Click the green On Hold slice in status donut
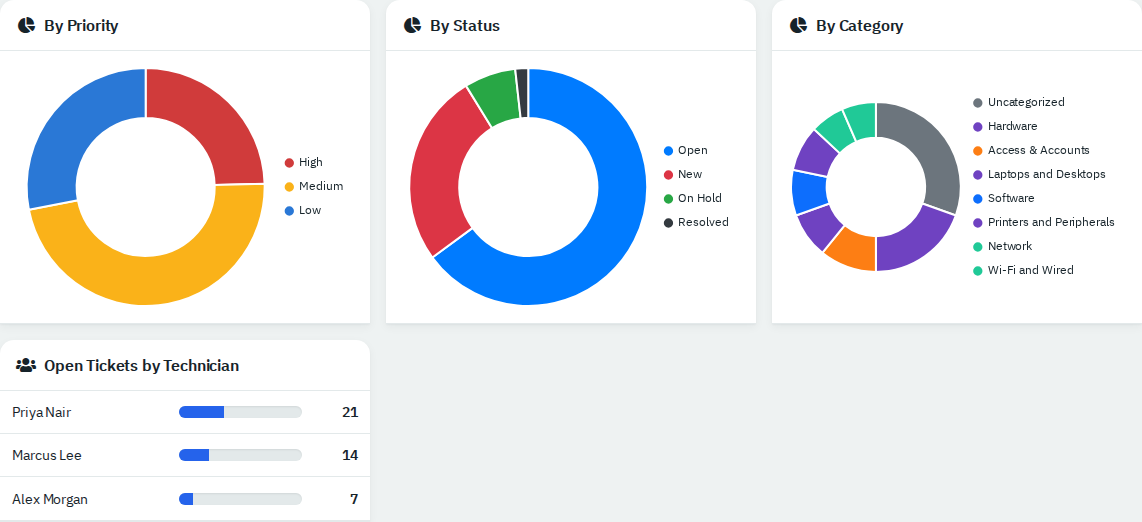 pyautogui.click(x=495, y=97)
